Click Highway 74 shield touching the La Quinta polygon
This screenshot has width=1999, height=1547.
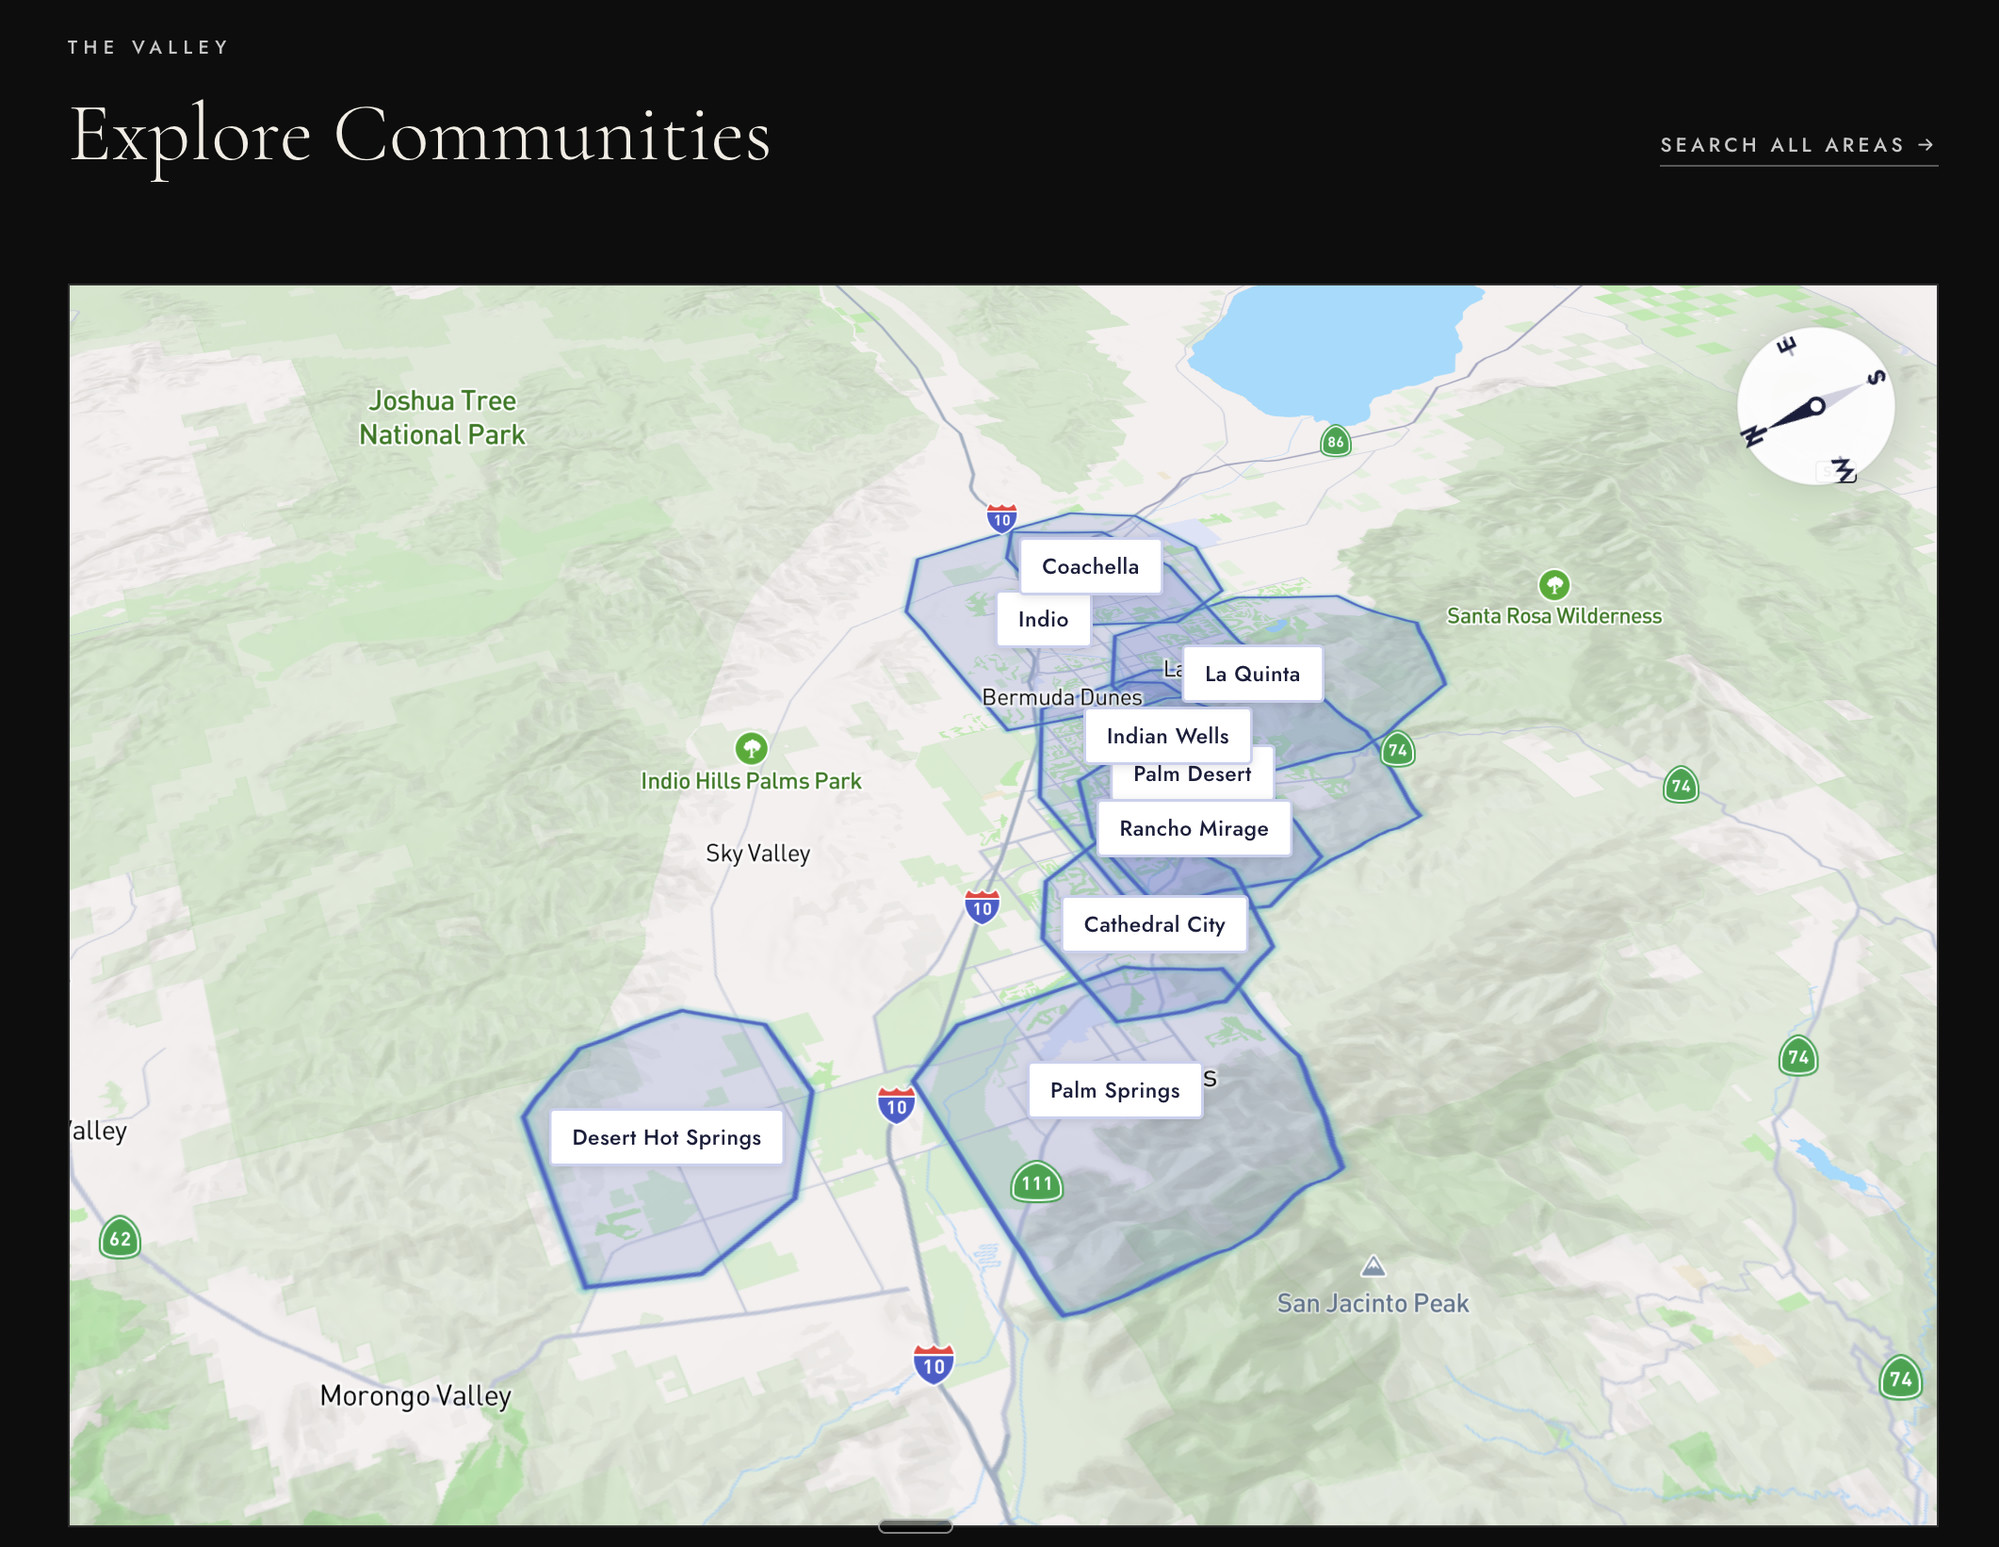tap(1397, 749)
